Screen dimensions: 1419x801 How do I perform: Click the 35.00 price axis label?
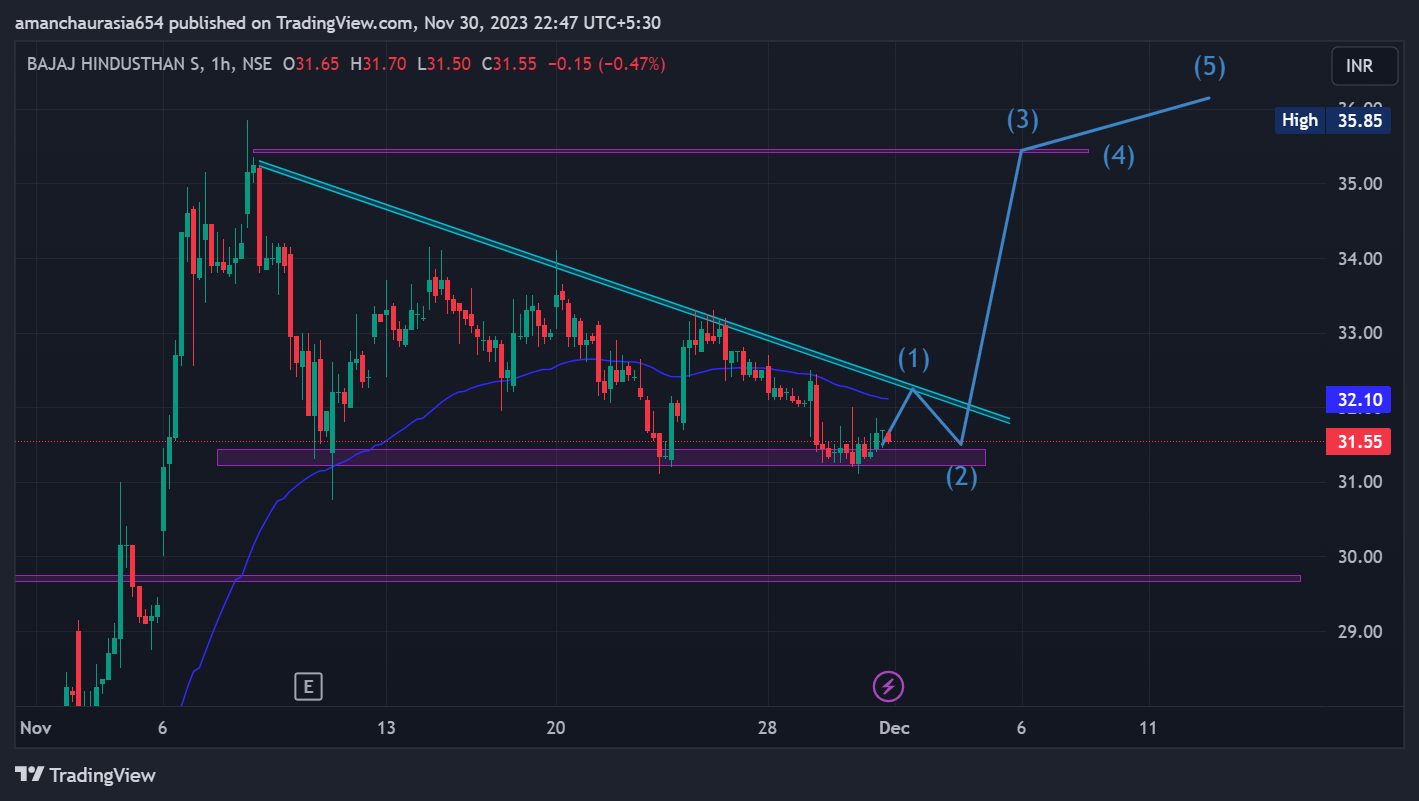[1362, 184]
